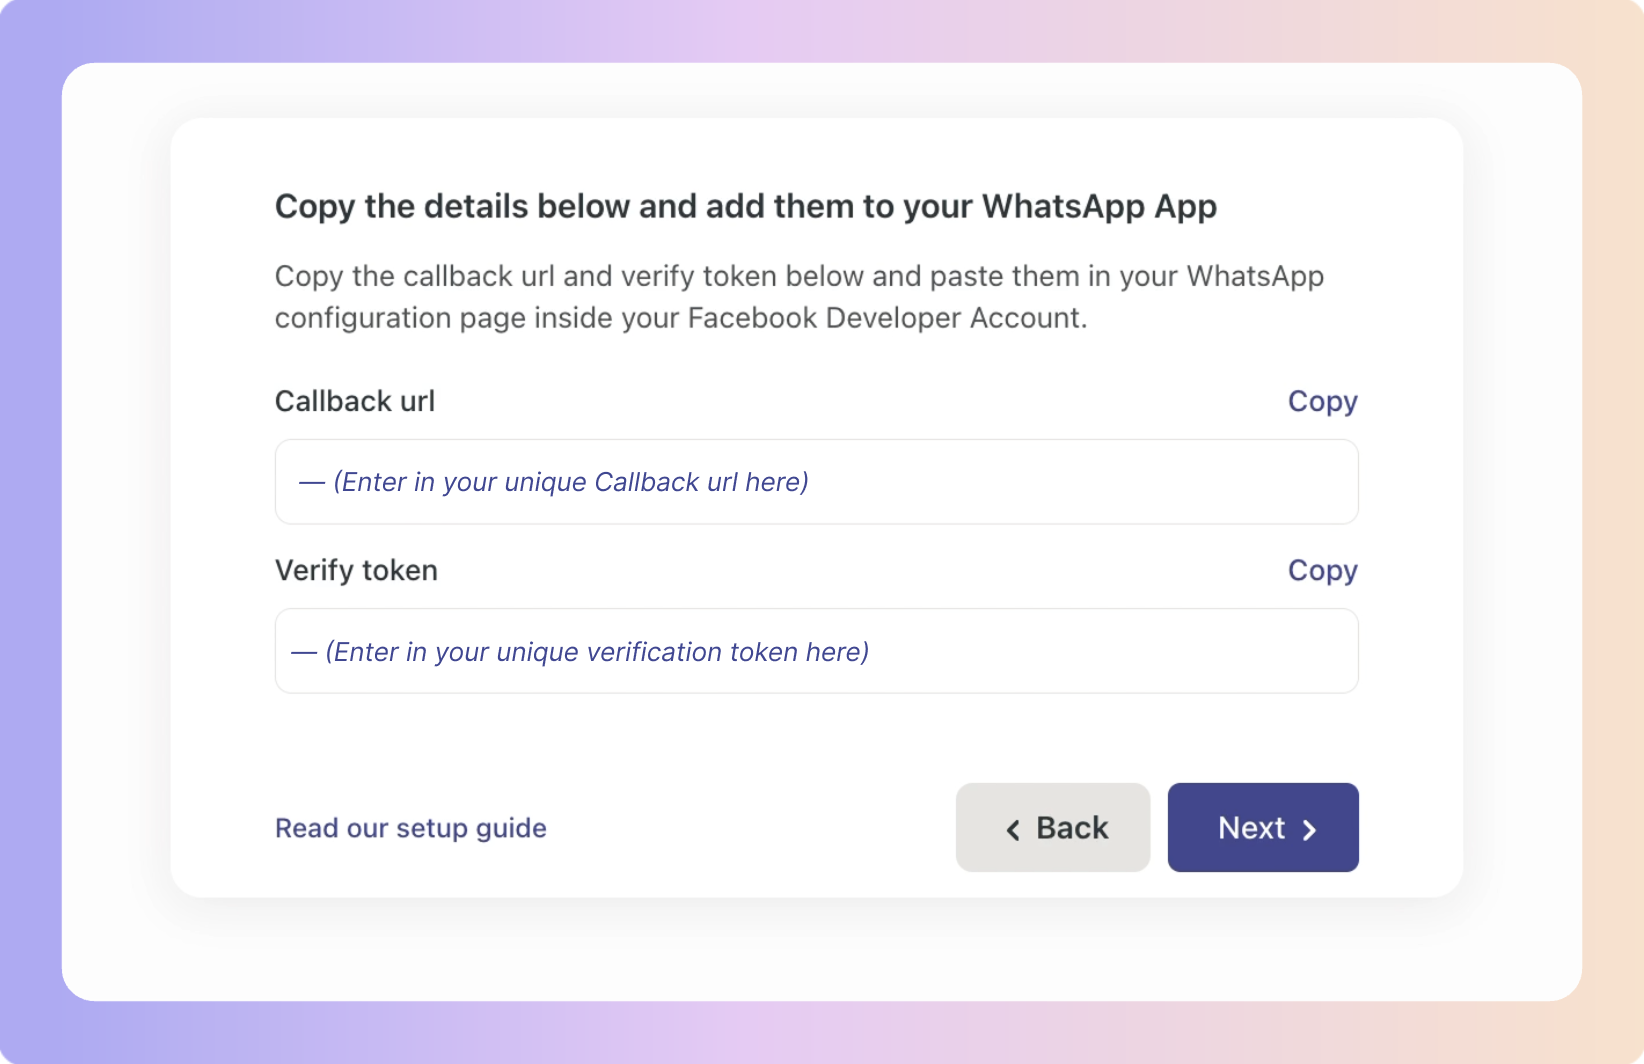Click the left chevron icon in Back button
Viewport: 1644px width, 1064px height.
tap(1013, 830)
